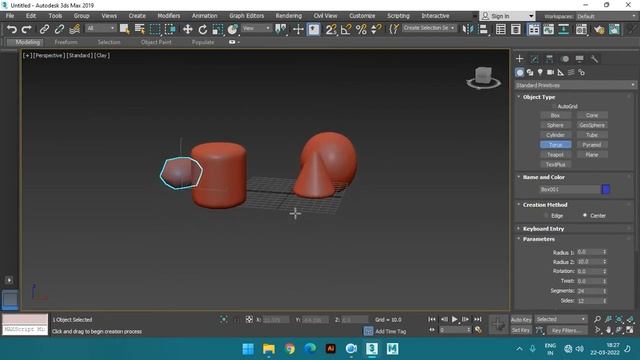Select the Center creation method
The image size is (640, 360).
[584, 215]
